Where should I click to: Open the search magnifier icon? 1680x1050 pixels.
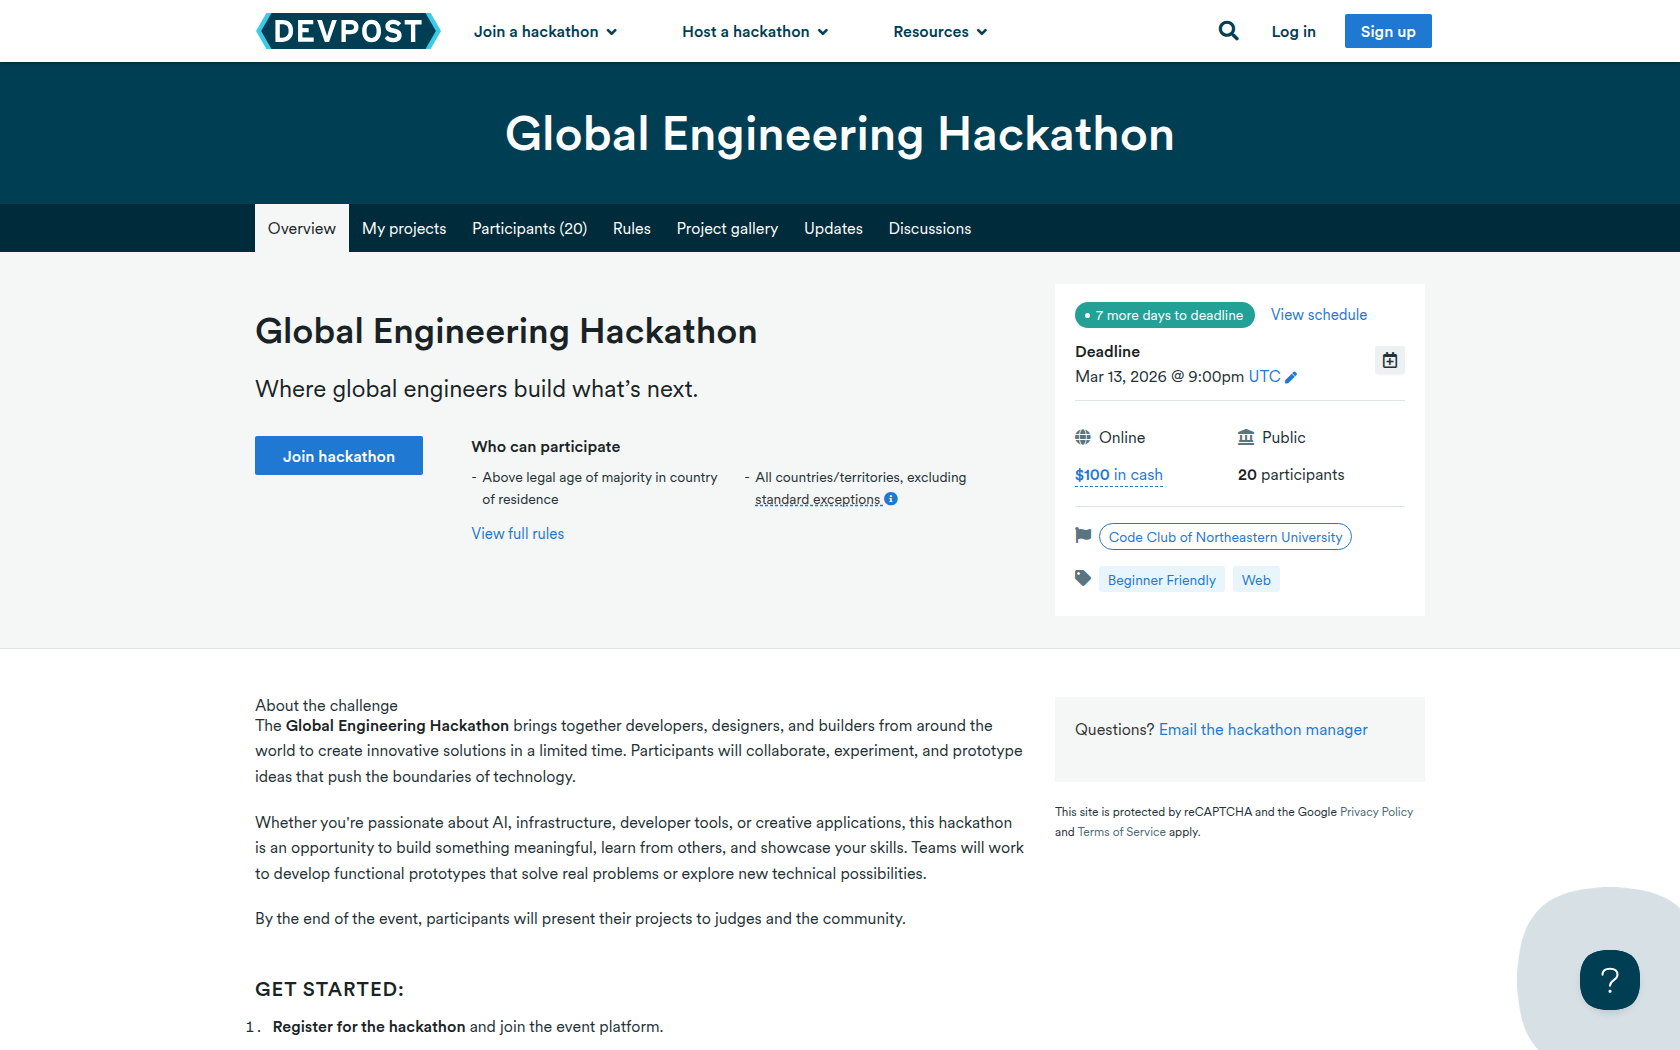click(x=1228, y=31)
